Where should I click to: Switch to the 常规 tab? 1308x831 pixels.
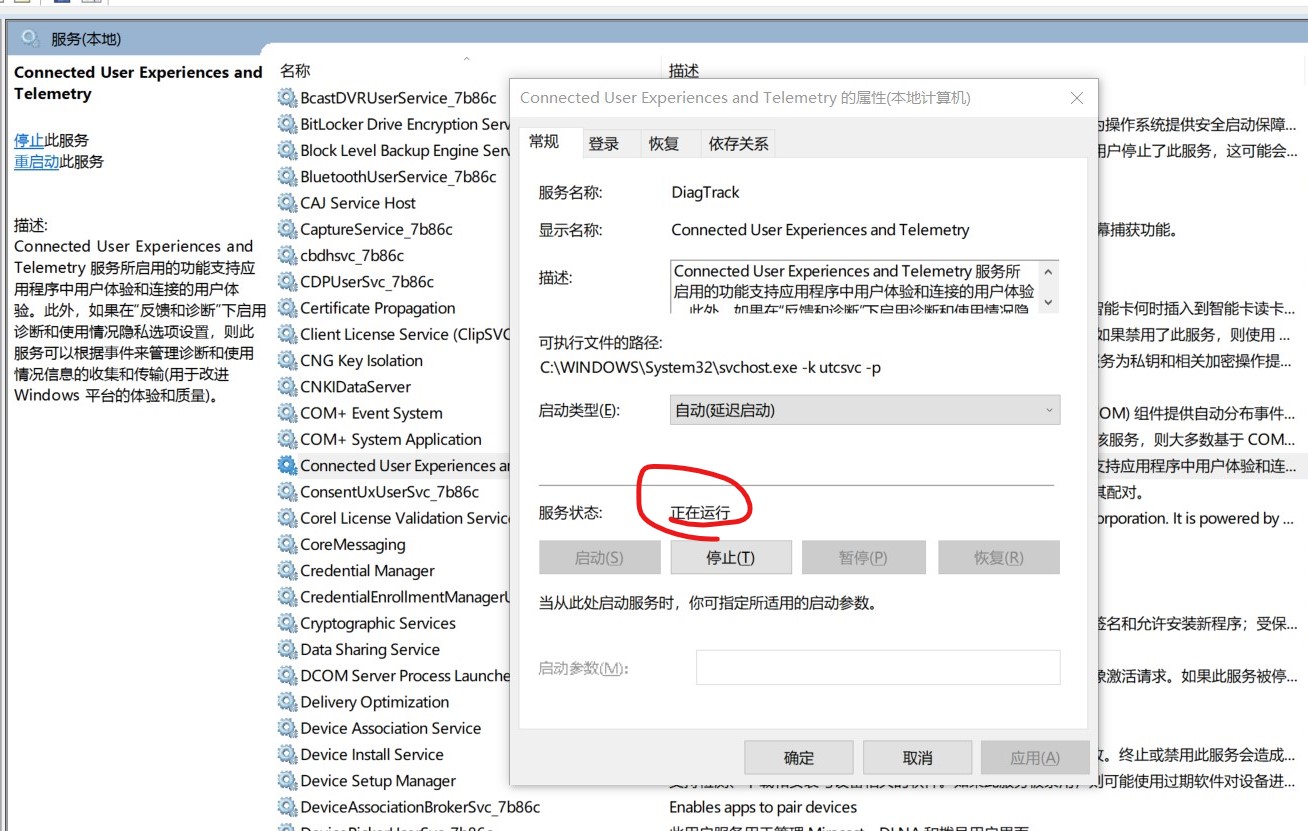pos(544,142)
